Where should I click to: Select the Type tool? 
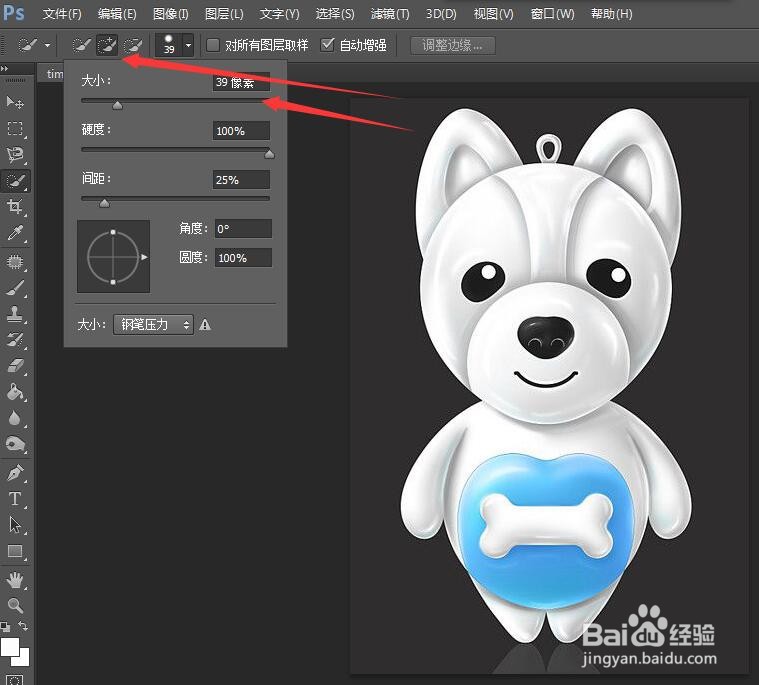coord(15,499)
